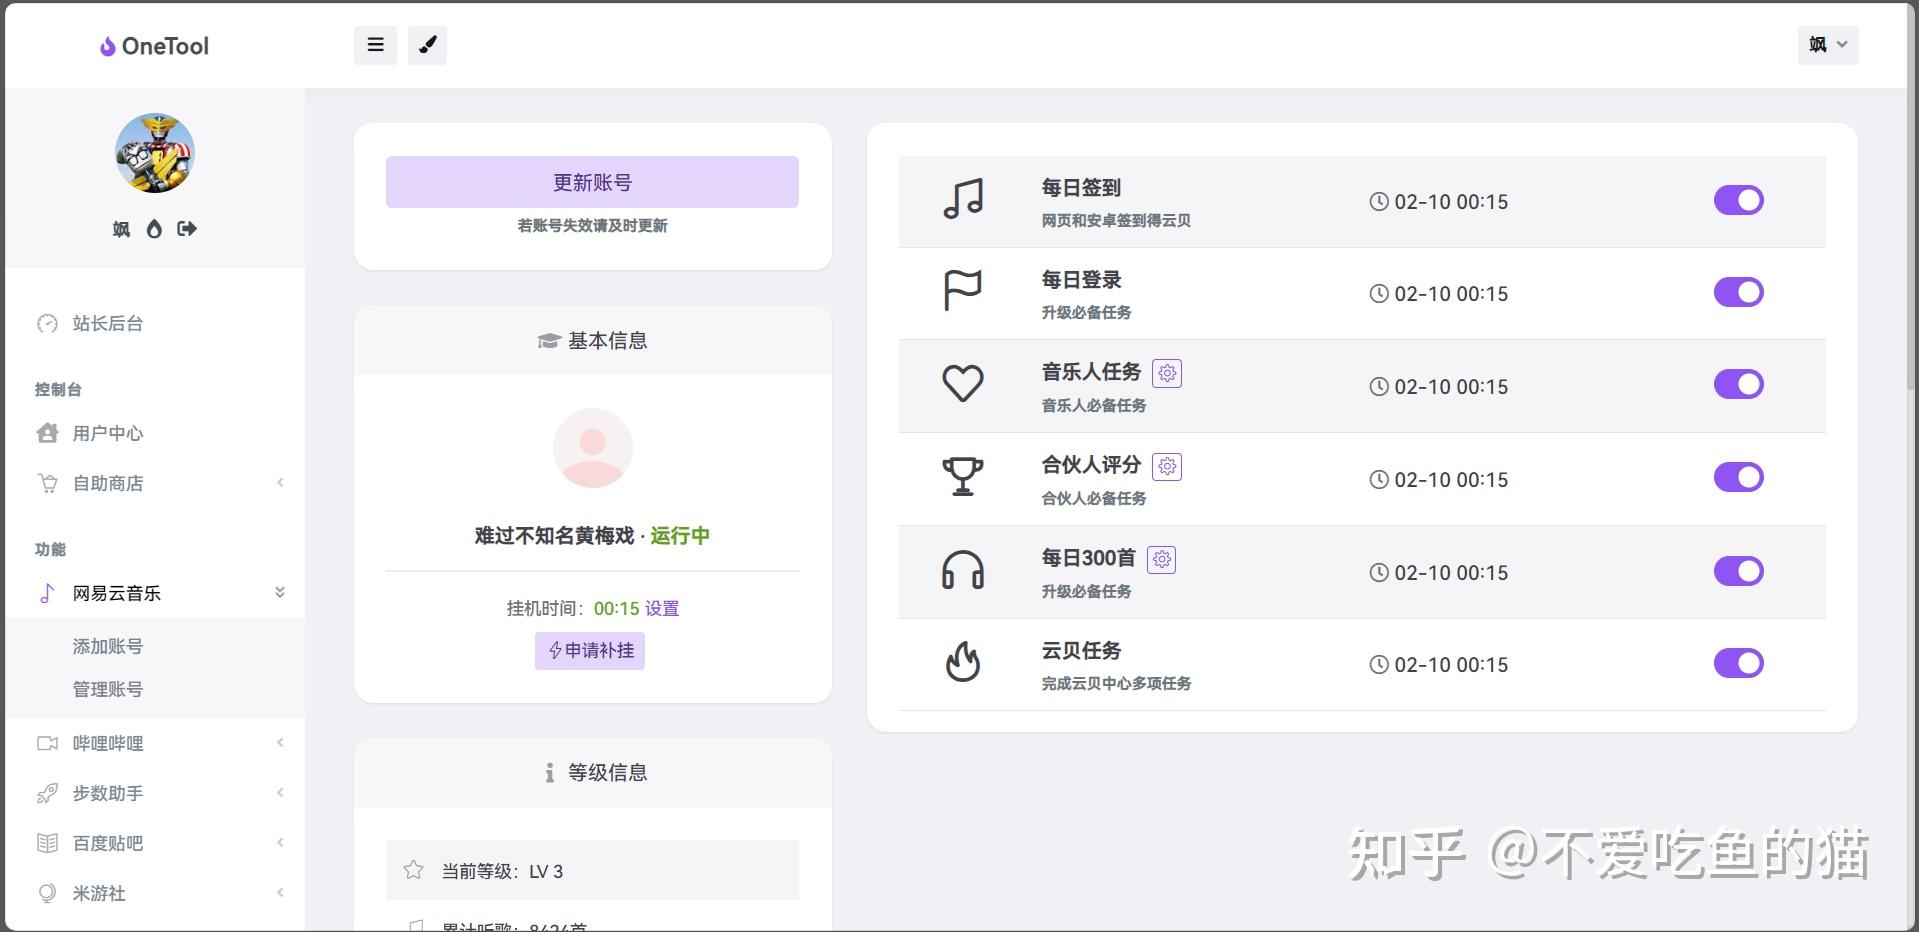The width and height of the screenshot is (1919, 932).
Task: Click 设置 next to 挂机时间 00:15
Action: 662,608
